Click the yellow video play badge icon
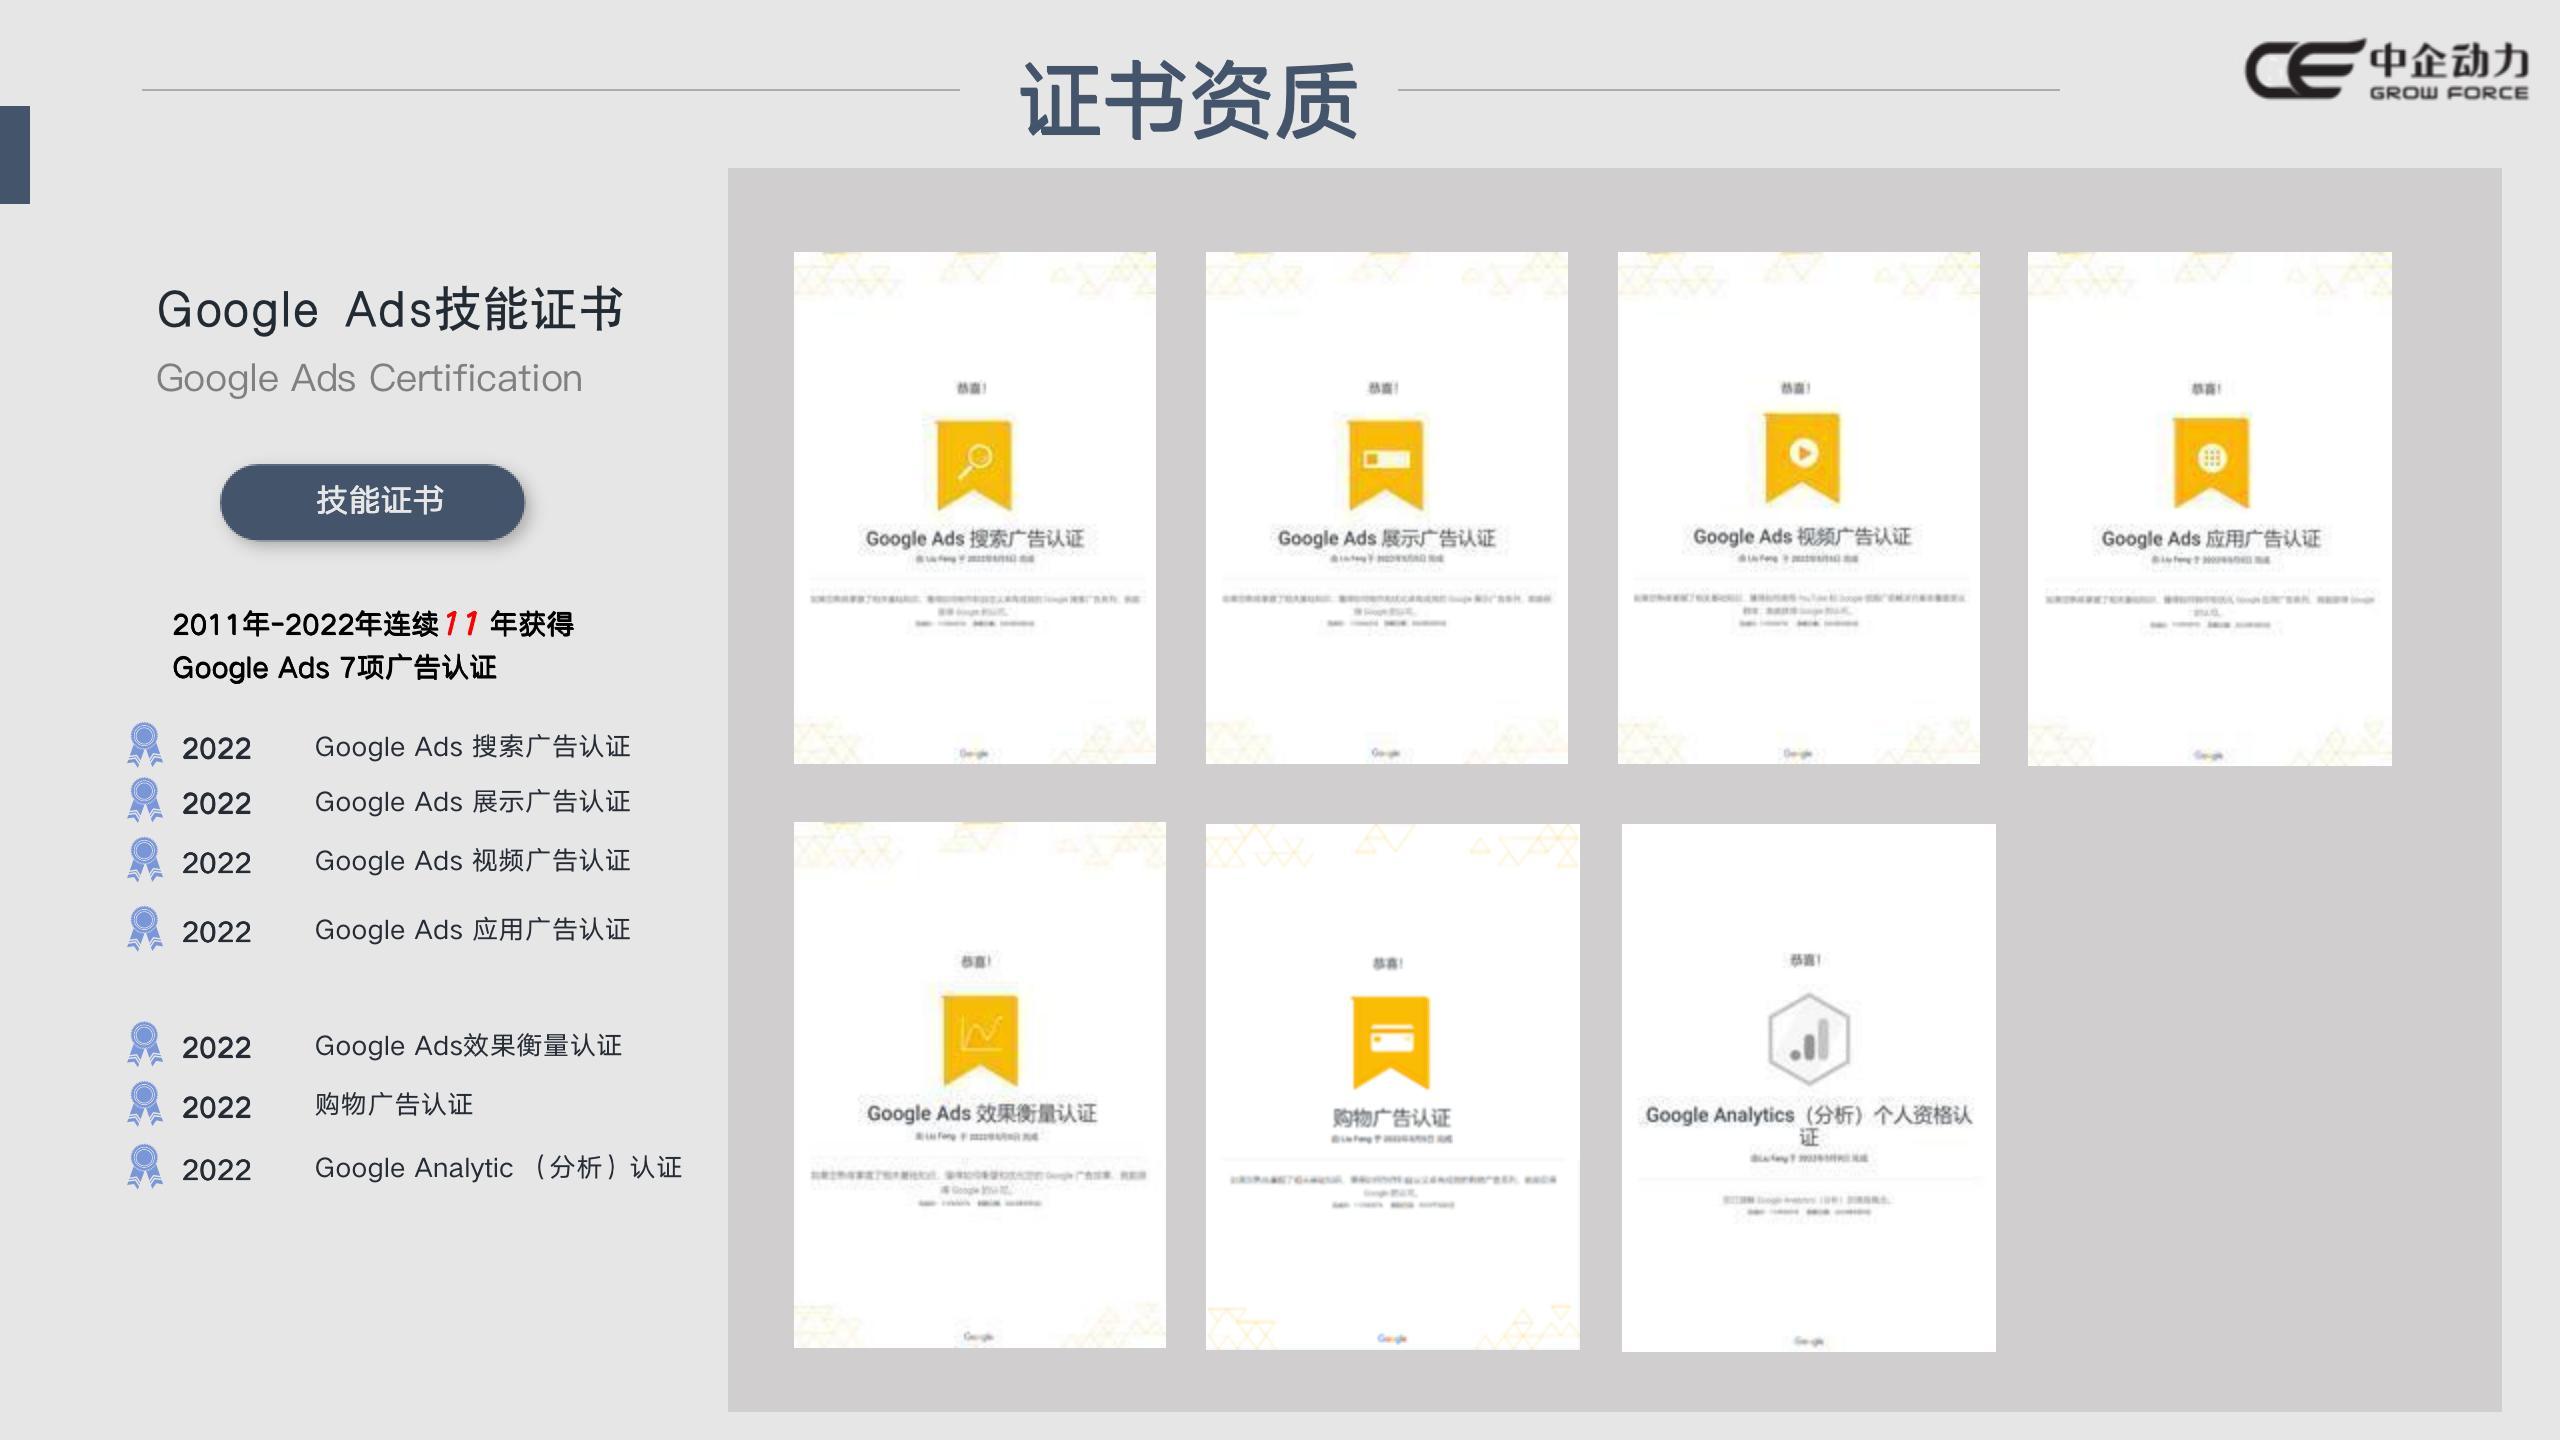2560x1440 pixels. point(1802,457)
